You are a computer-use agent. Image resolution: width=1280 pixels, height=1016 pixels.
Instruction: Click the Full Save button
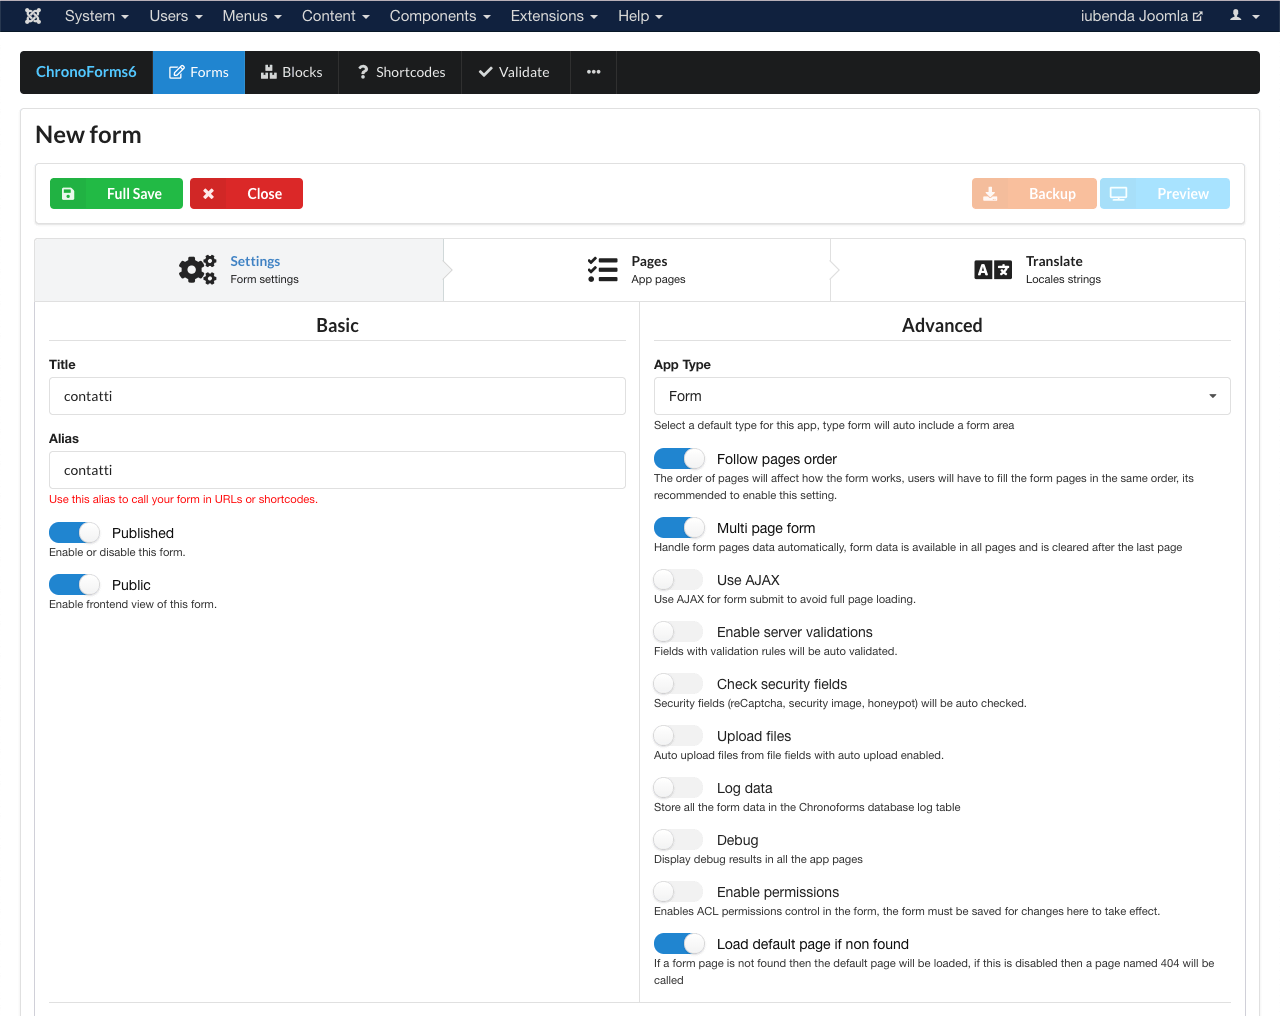pyautogui.click(x=116, y=193)
